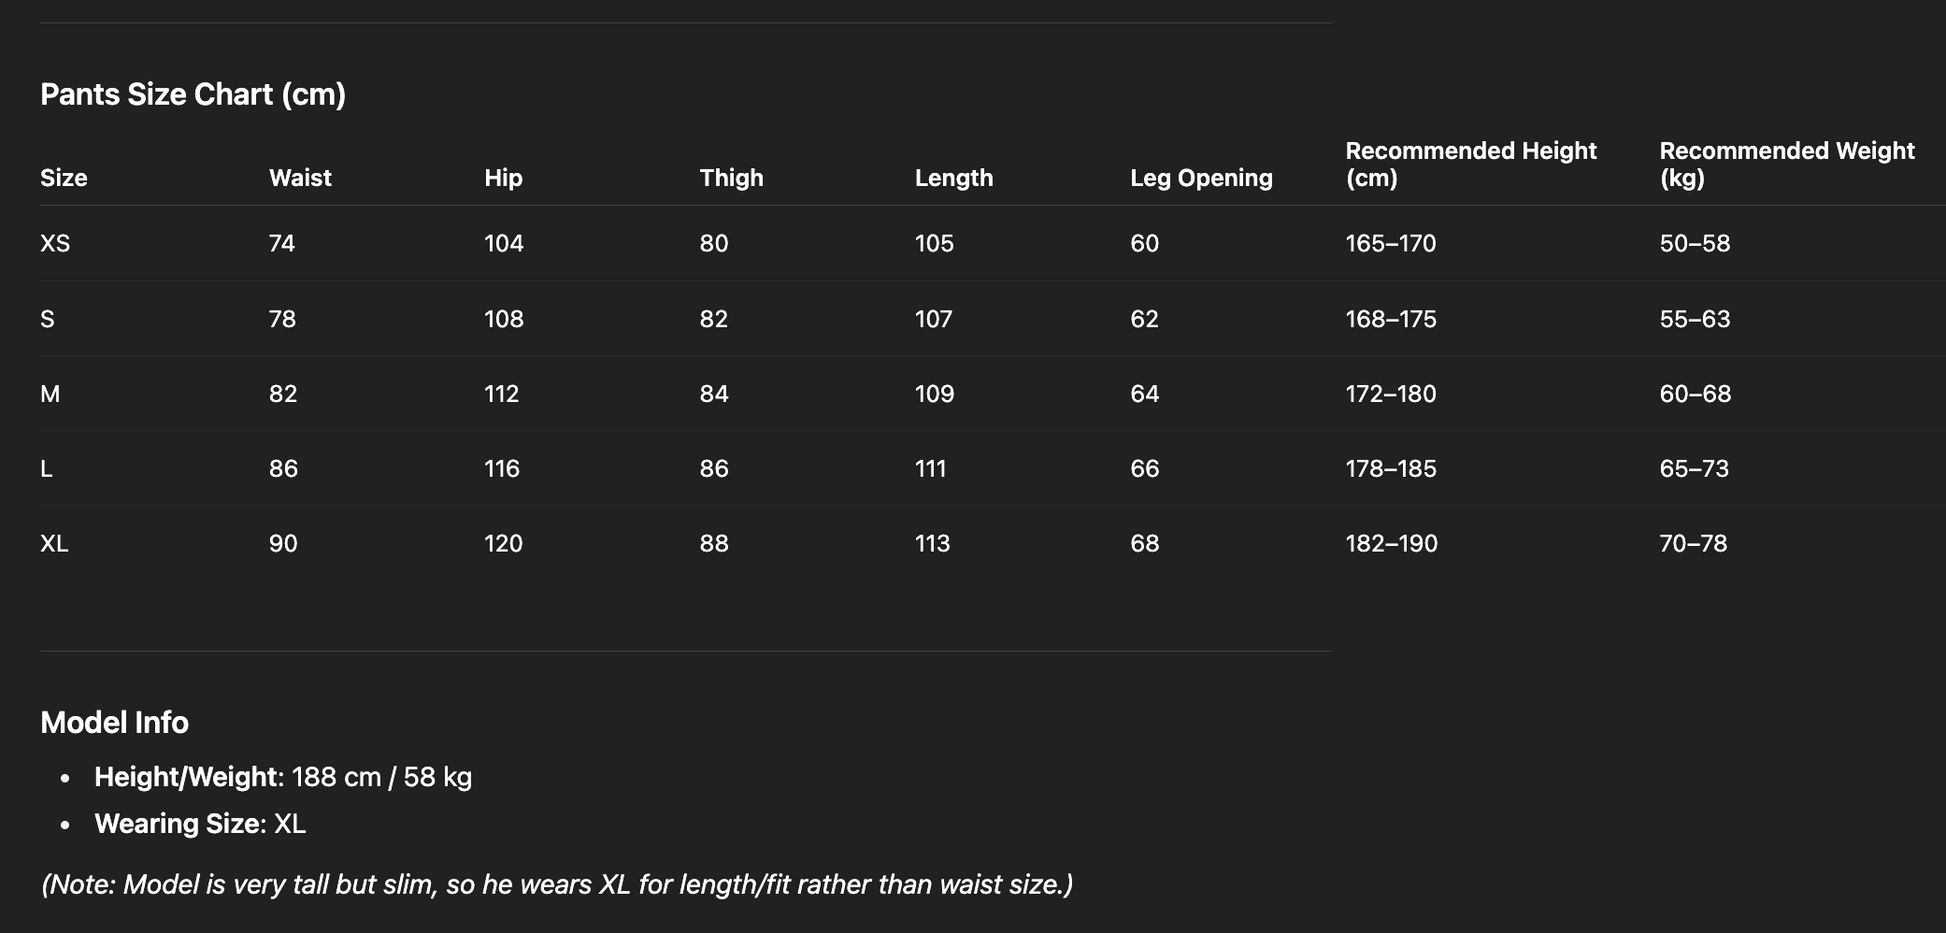This screenshot has width=1946, height=933.
Task: Click the Waist column header
Action: (x=300, y=178)
